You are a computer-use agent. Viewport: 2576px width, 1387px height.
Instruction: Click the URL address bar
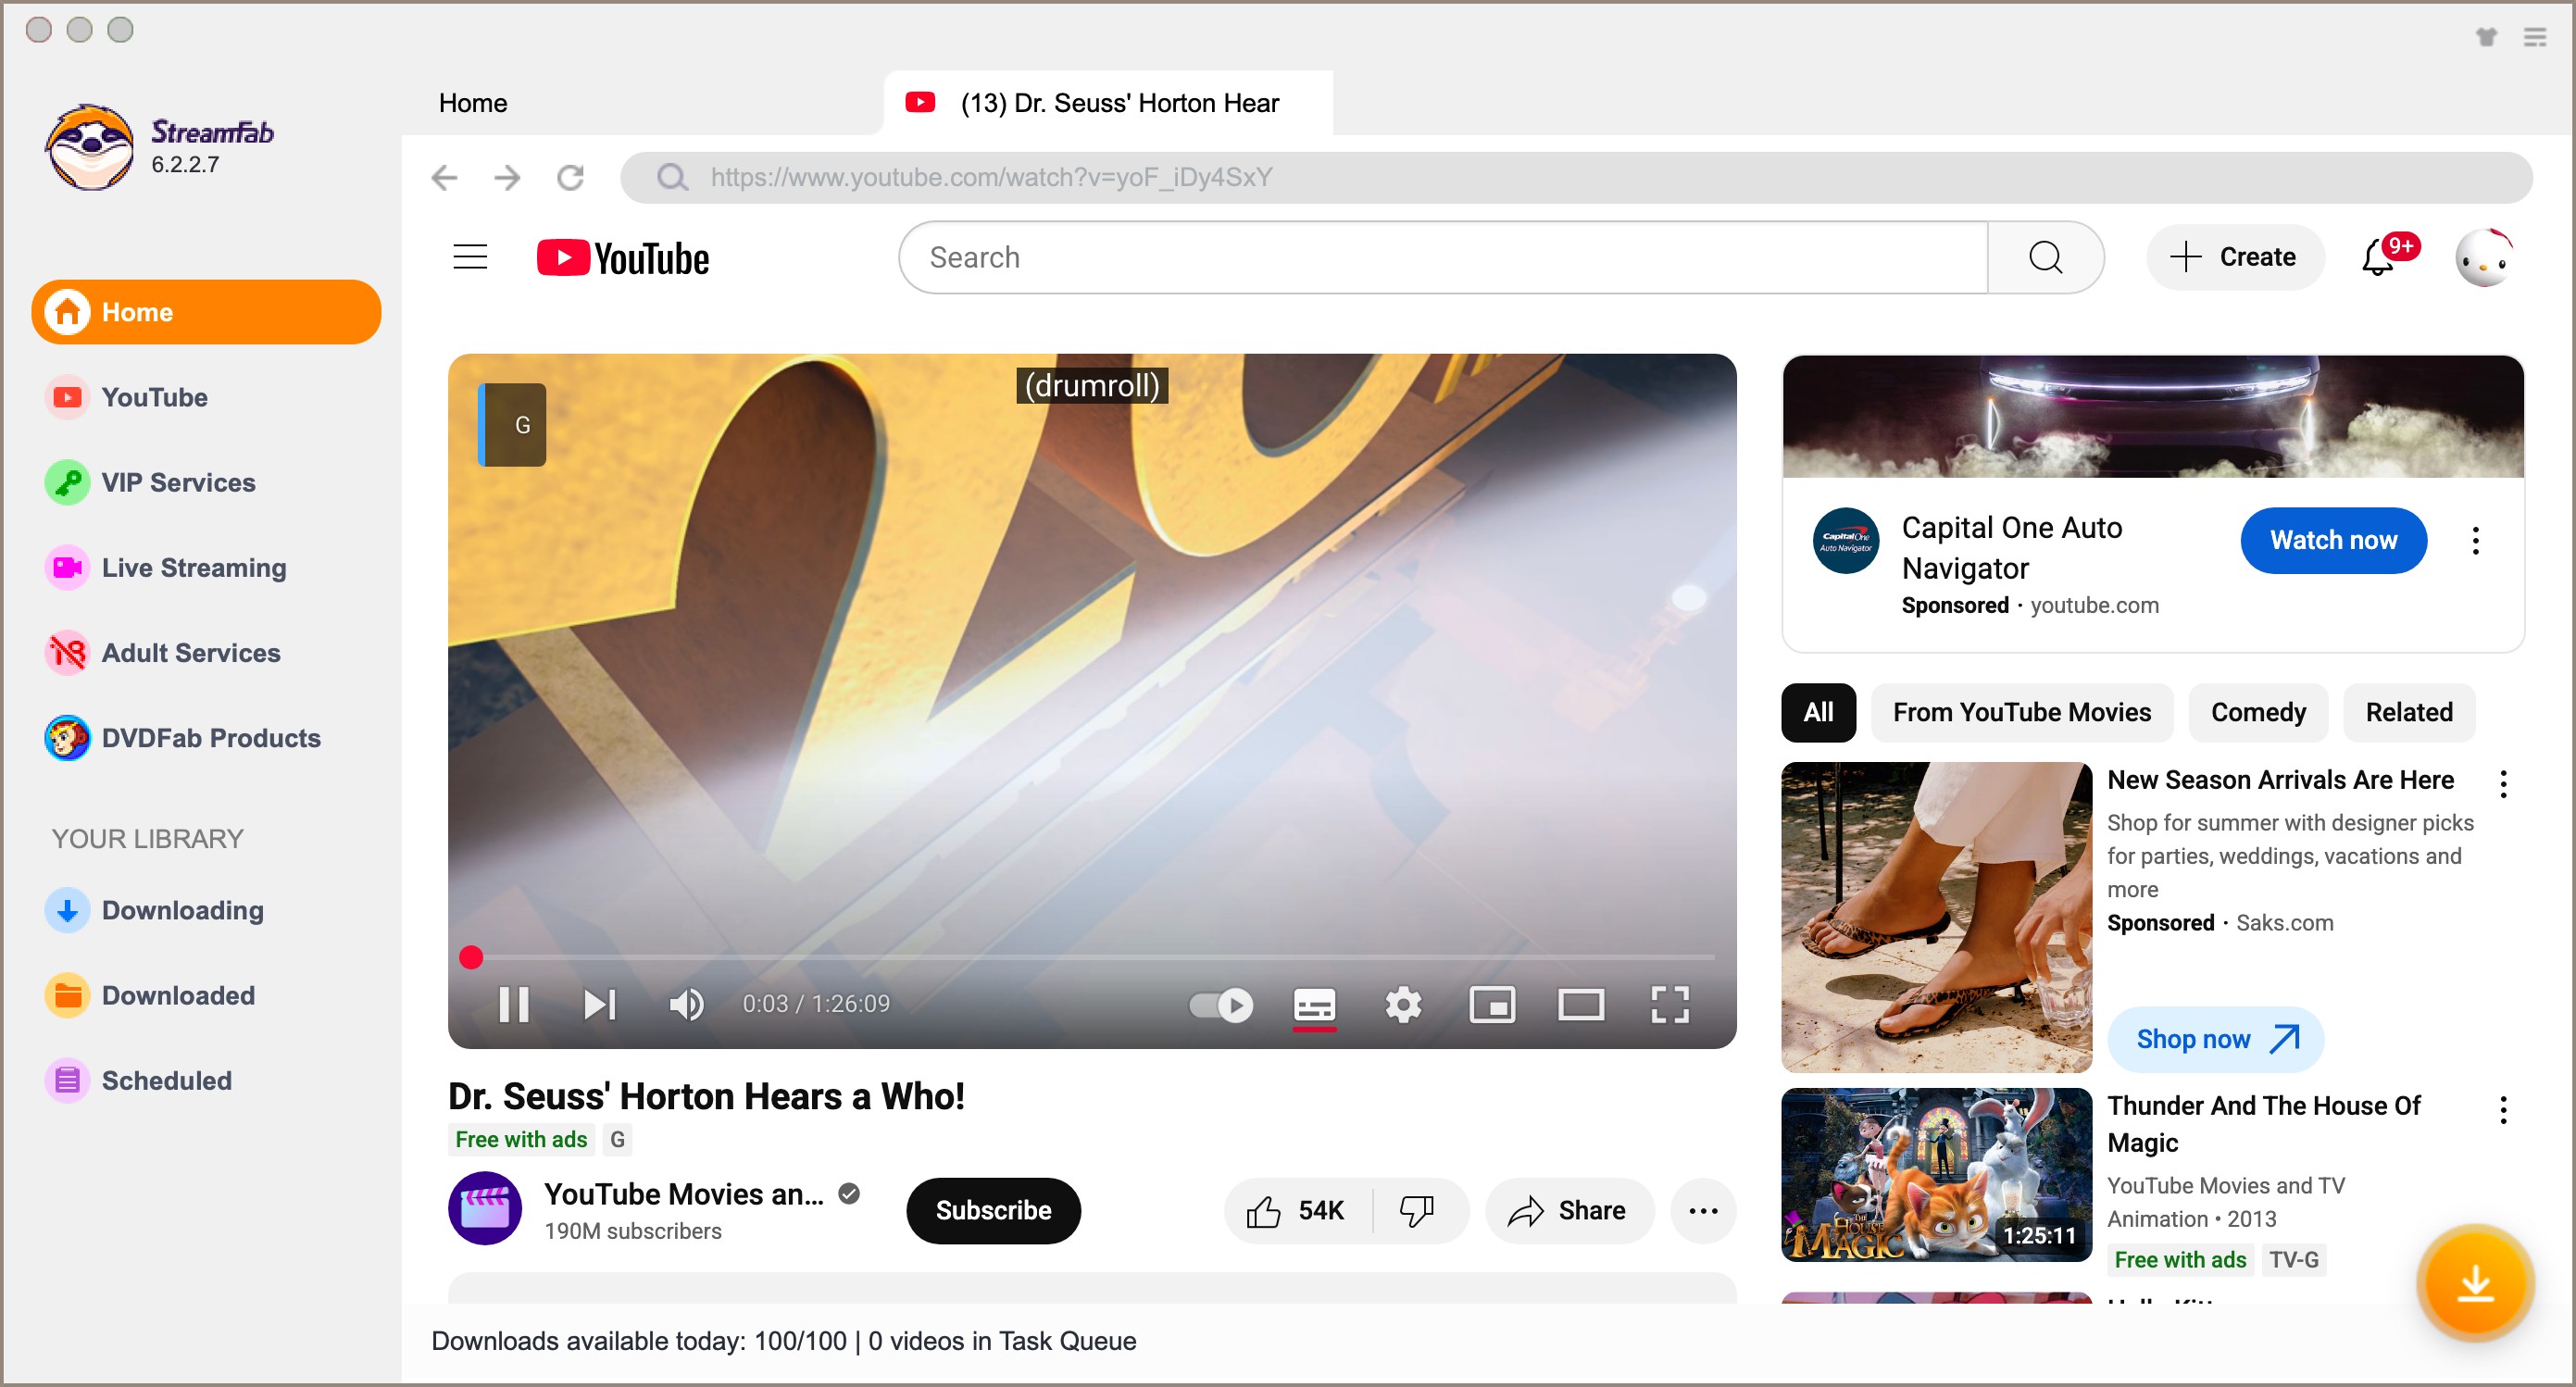pos(1576,178)
